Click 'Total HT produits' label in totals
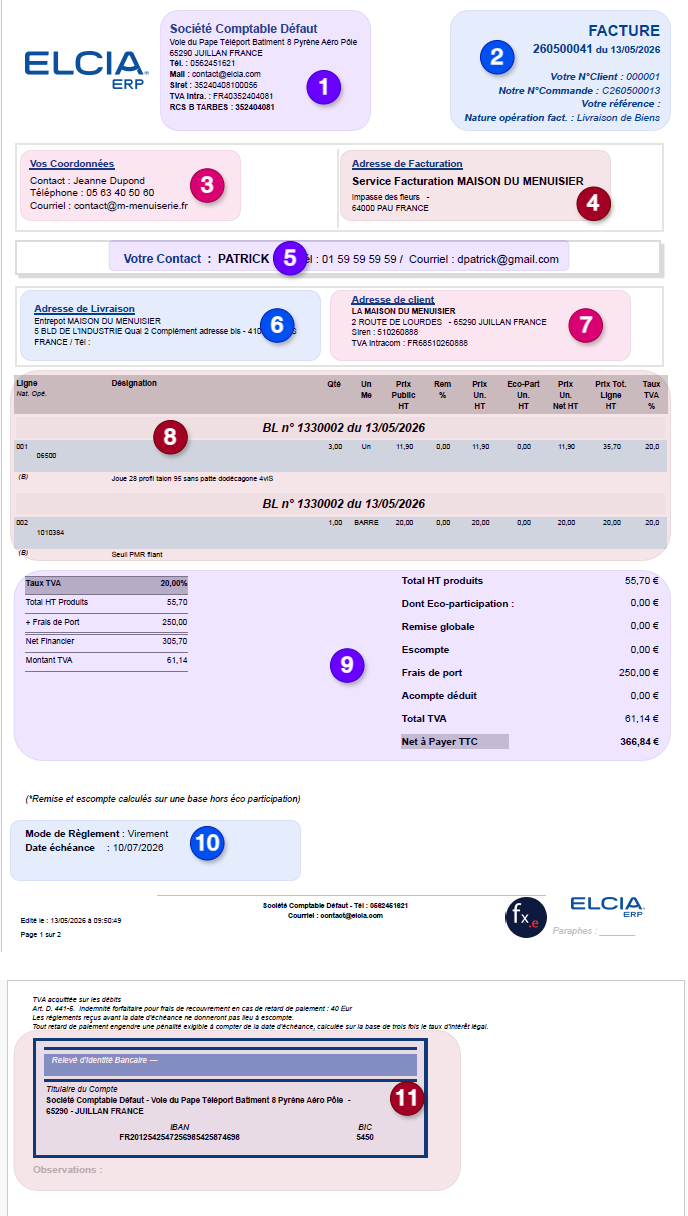The height and width of the screenshot is (1216, 688). 442,580
